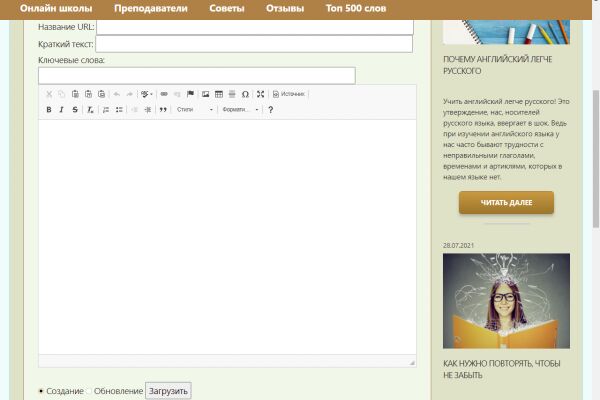Image resolution: width=600 pixels, height=400 pixels.
Task: Open the Формат paragraph format dropdown
Action: (x=240, y=110)
